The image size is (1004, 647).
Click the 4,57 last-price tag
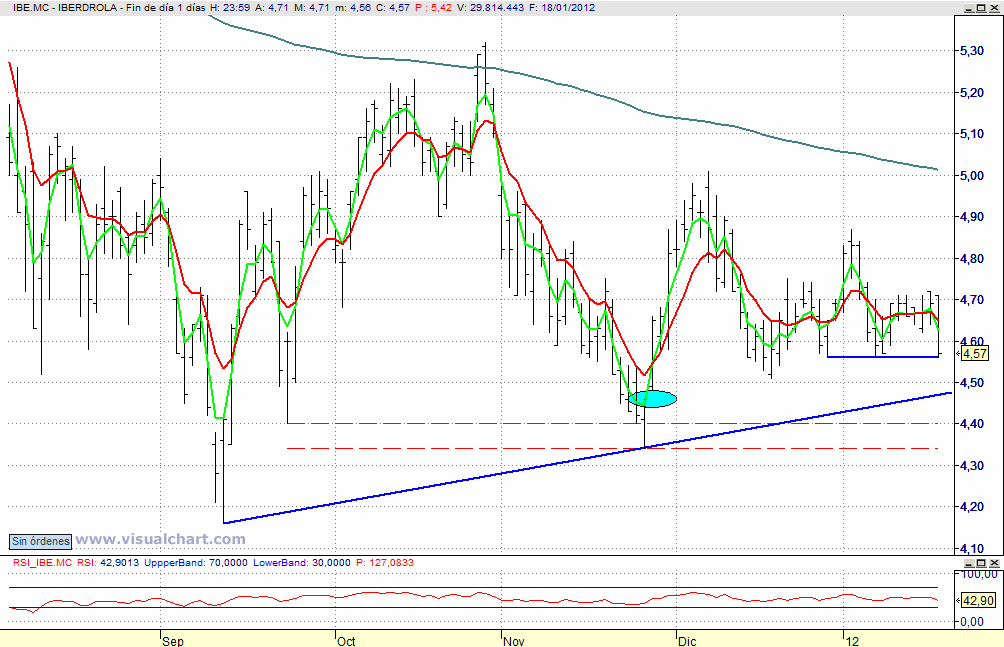(975, 354)
